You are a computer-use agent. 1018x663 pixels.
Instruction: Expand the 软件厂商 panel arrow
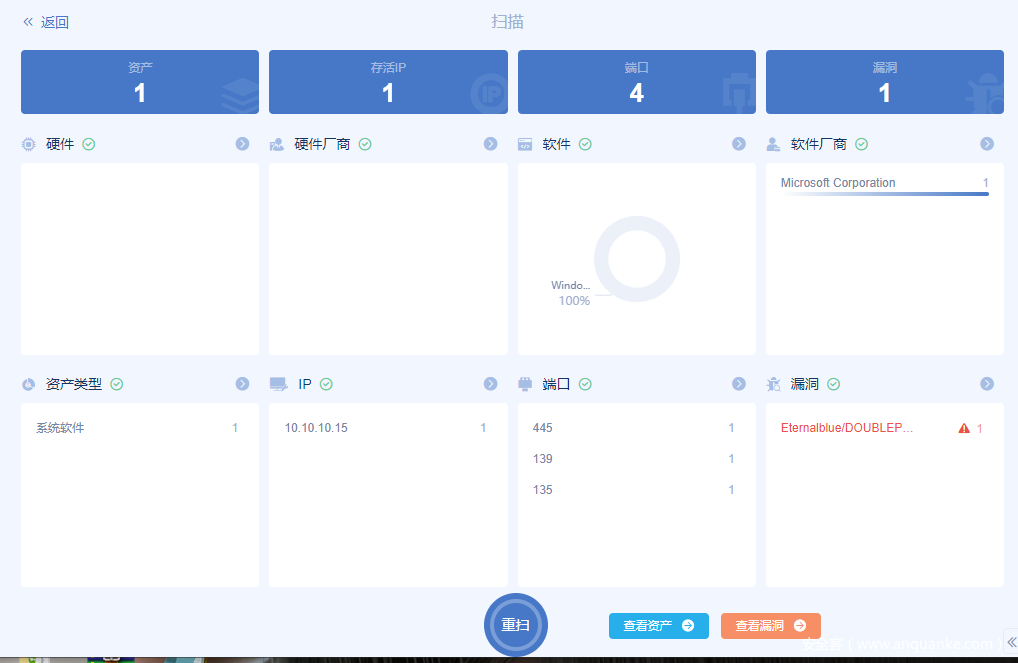coord(987,144)
